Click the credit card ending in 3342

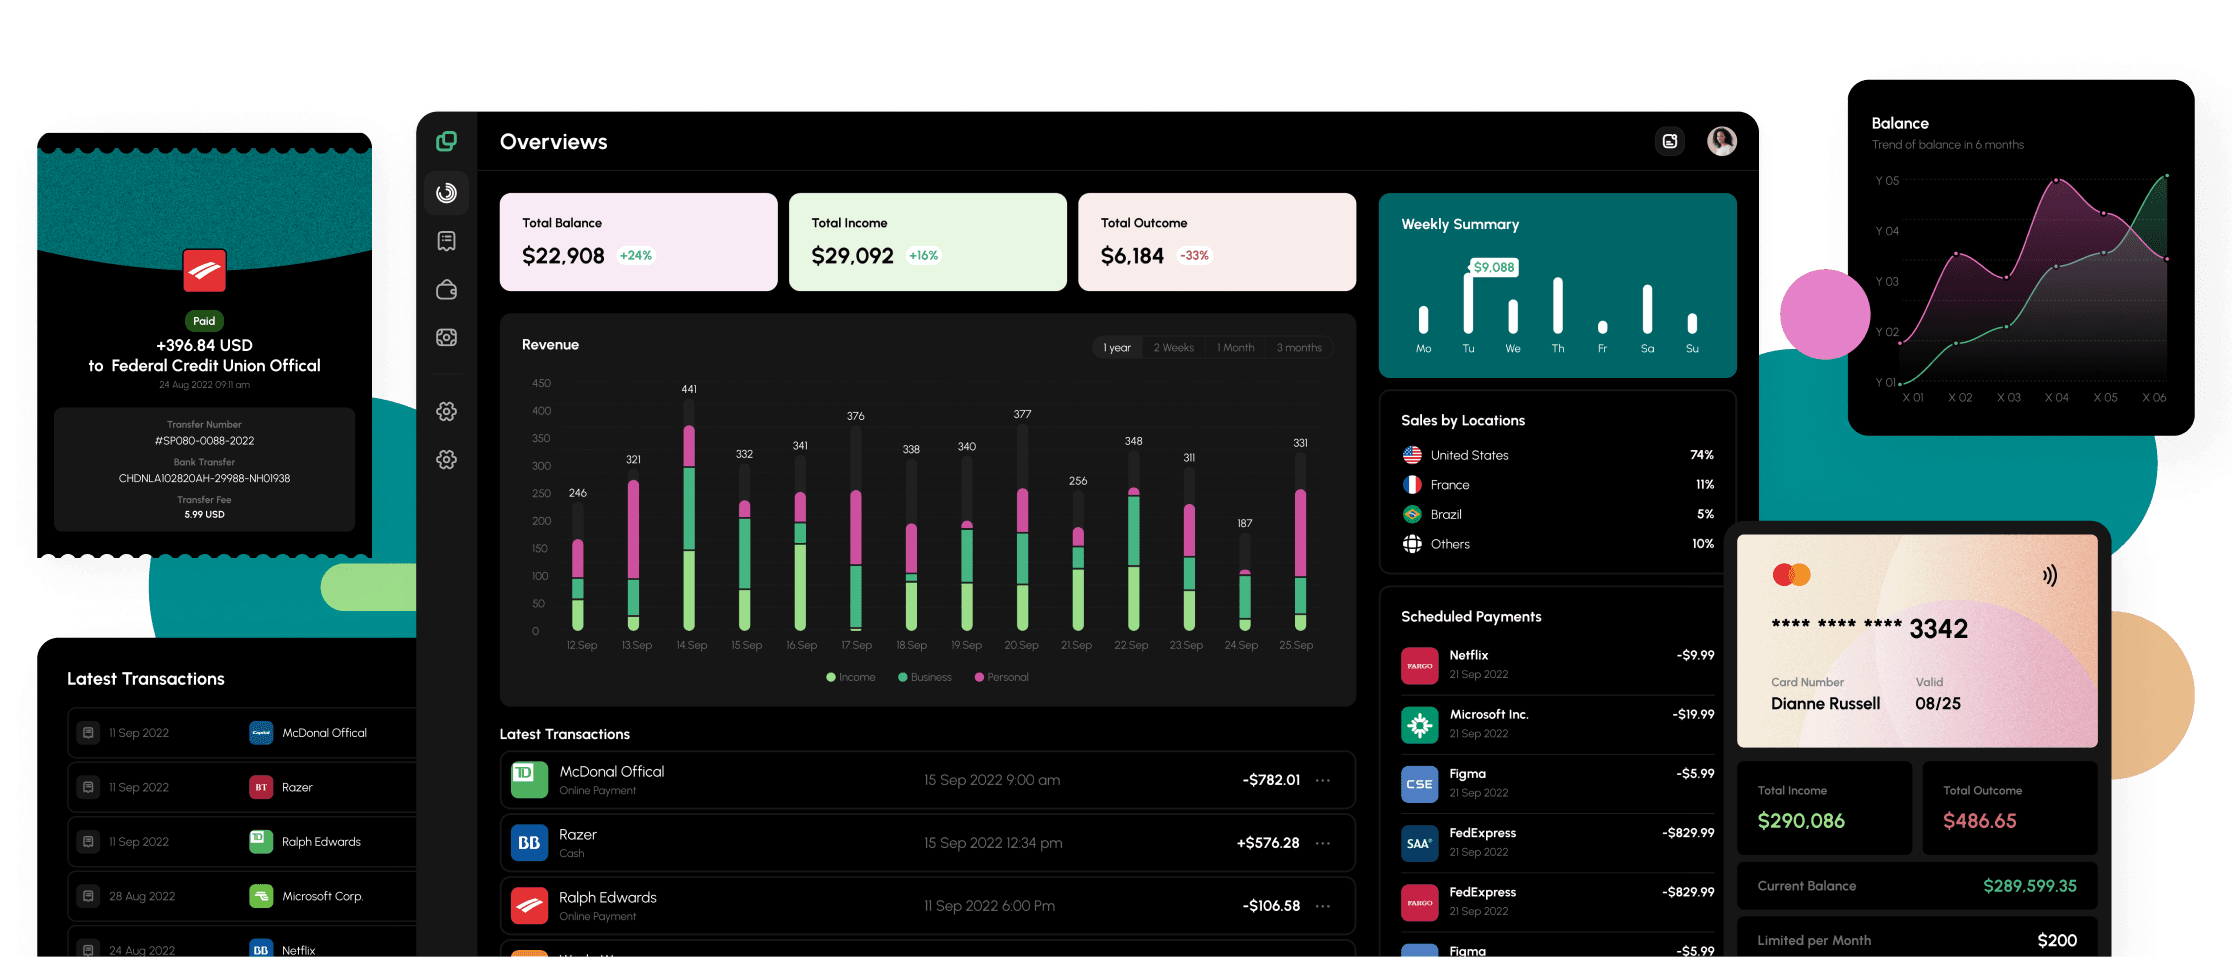[x=1916, y=641]
